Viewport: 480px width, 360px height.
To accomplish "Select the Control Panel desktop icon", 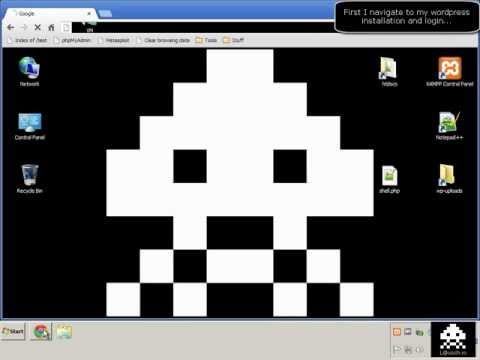I will point(29,126).
